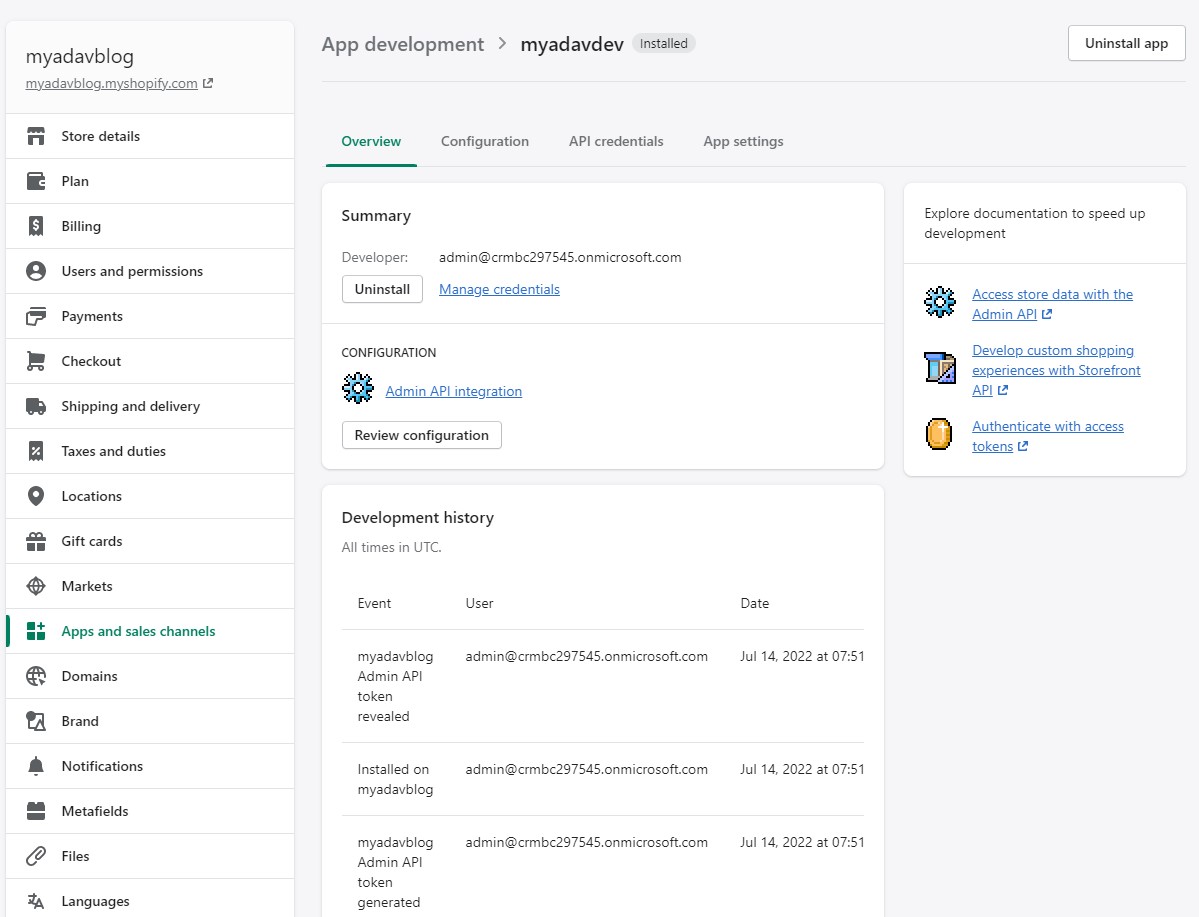Switch to the Configuration tab
Screen dimensions: 1199x917
485,141
